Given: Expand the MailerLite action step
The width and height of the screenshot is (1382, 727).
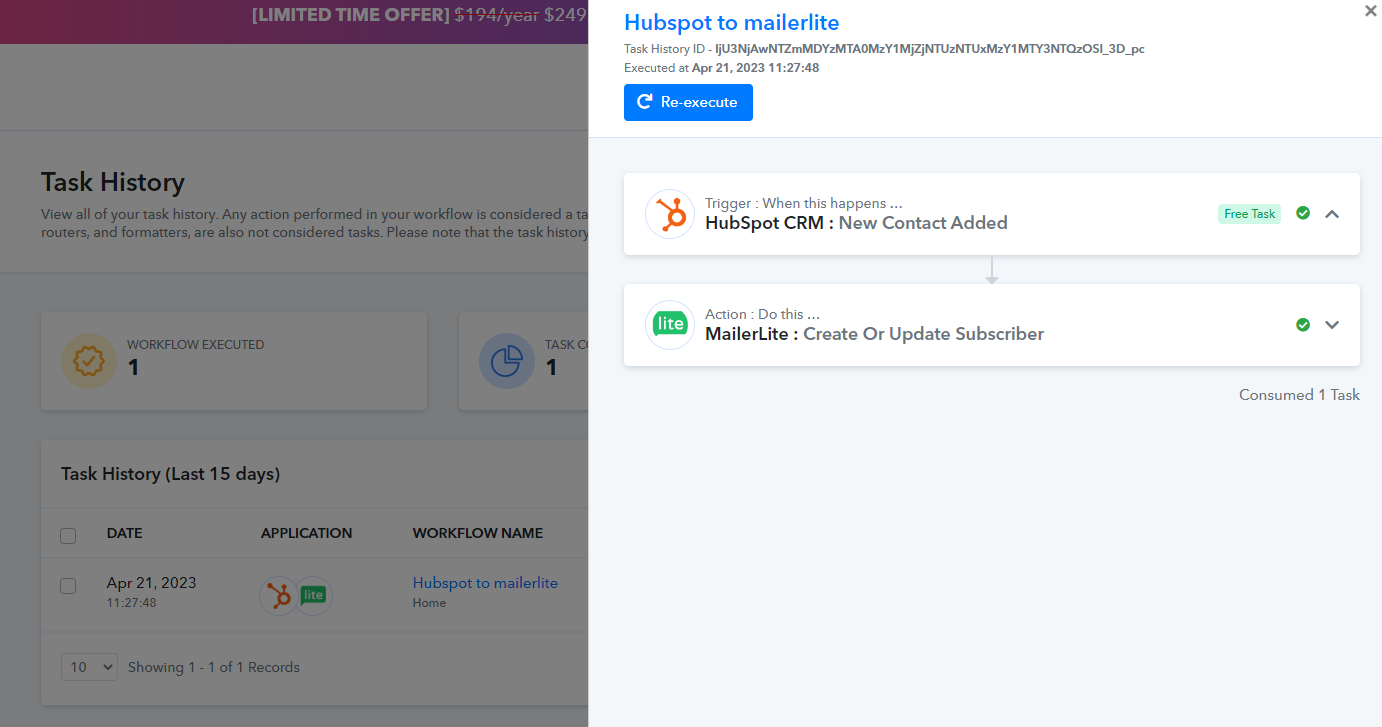Looking at the screenshot, I should point(1332,324).
